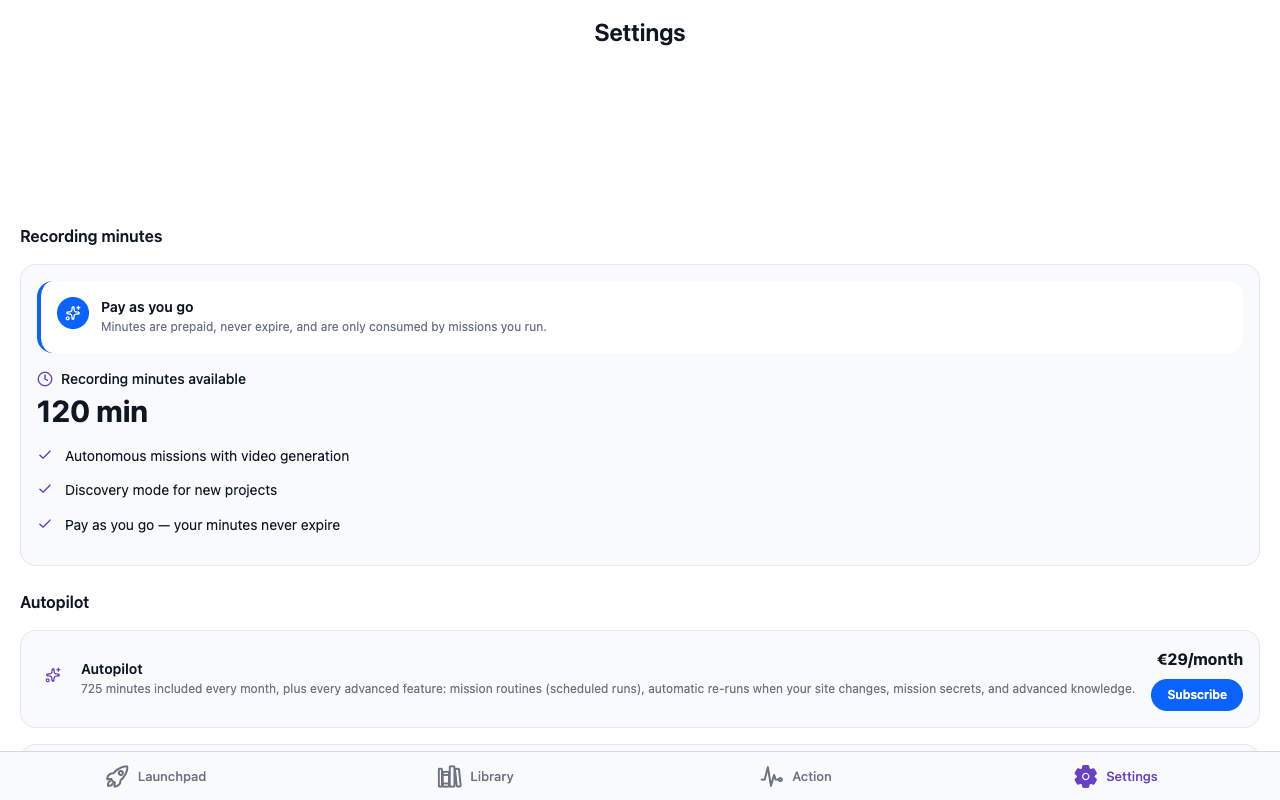Click the checkmark beside Autonomous missions with video generation
This screenshot has width=1280, height=800.
pyautogui.click(x=45, y=455)
